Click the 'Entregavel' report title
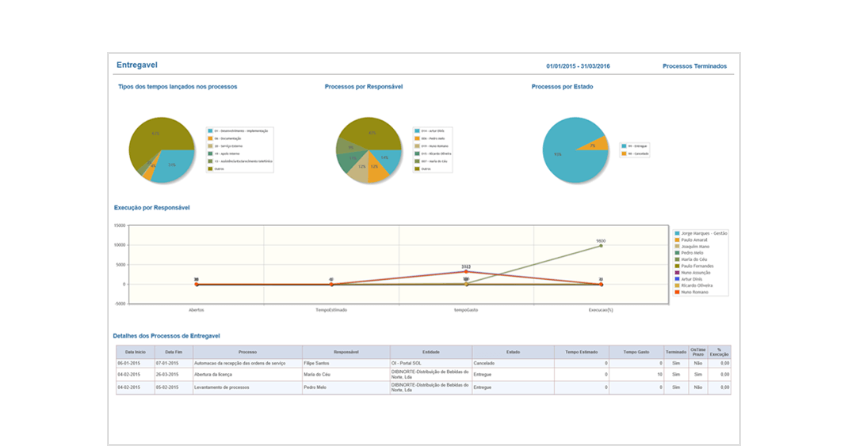Image resolution: width=848 pixels, height=446 pixels. pyautogui.click(x=136, y=65)
